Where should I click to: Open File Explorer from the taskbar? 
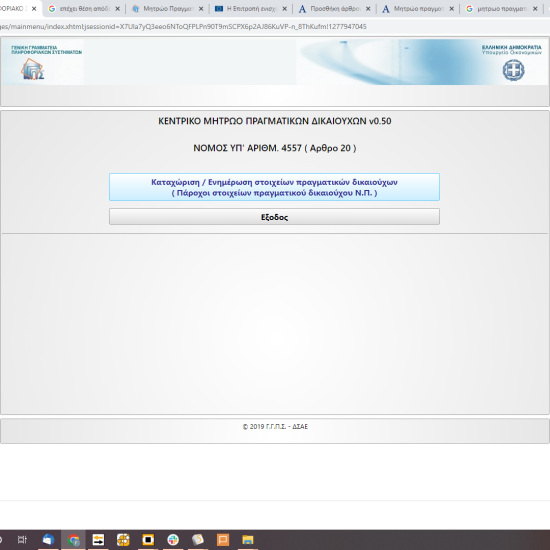pyautogui.click(x=248, y=539)
